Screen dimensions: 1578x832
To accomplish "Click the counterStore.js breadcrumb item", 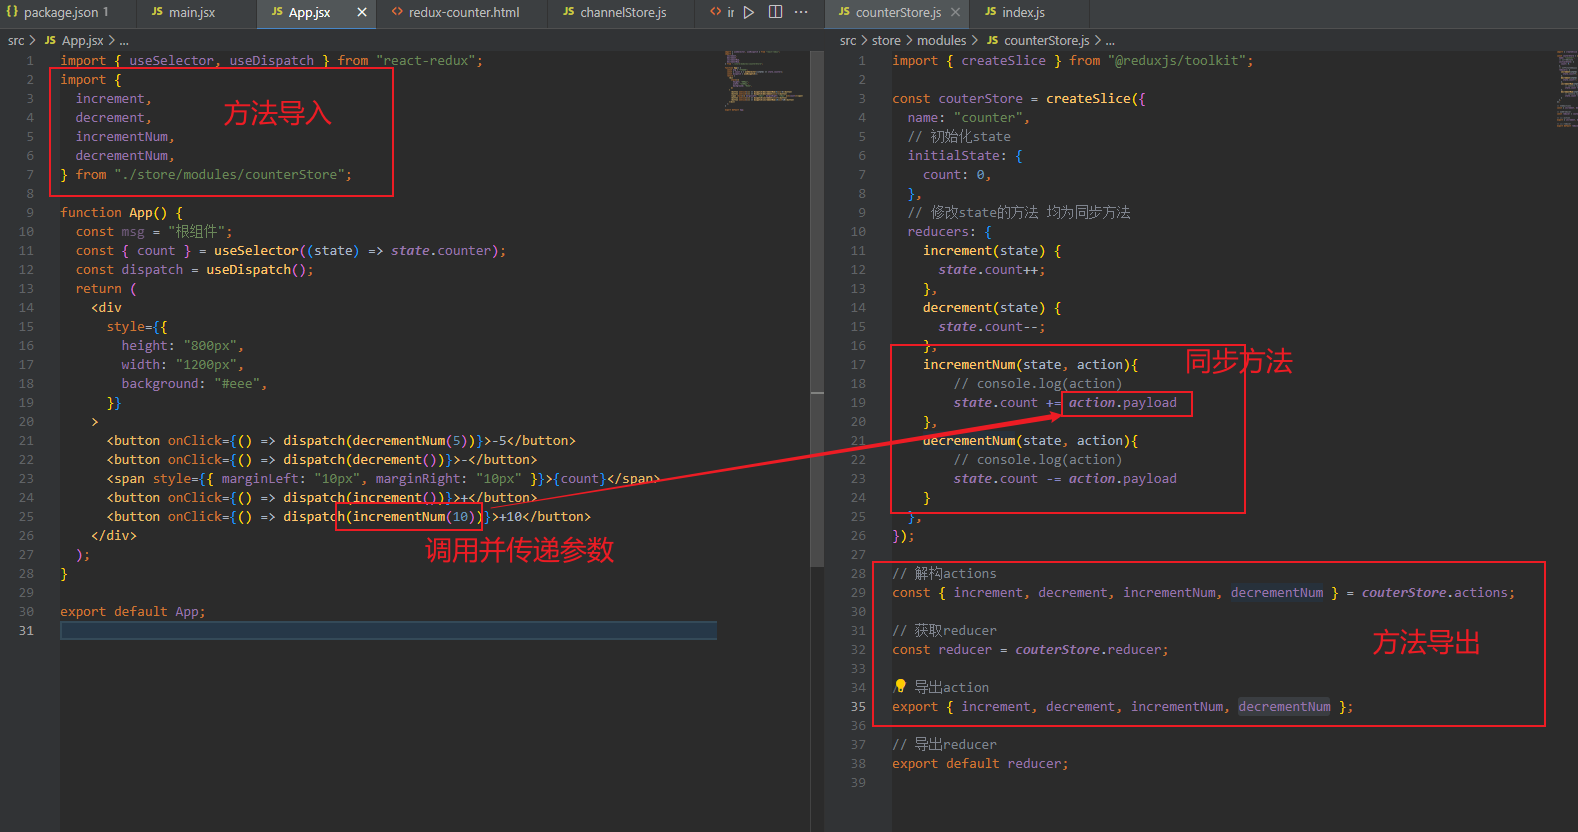I will point(1047,40).
